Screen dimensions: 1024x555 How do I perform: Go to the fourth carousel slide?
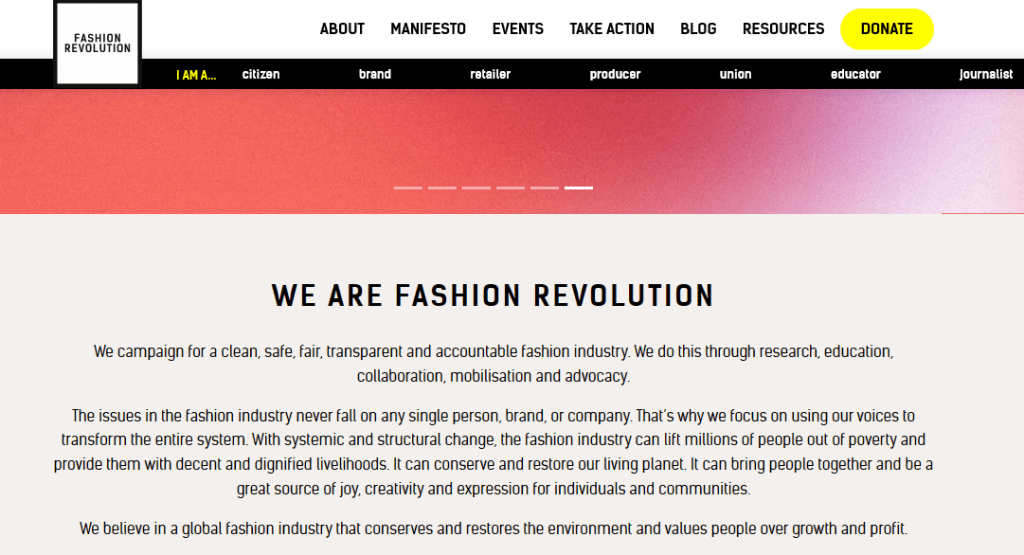pyautogui.click(x=510, y=187)
